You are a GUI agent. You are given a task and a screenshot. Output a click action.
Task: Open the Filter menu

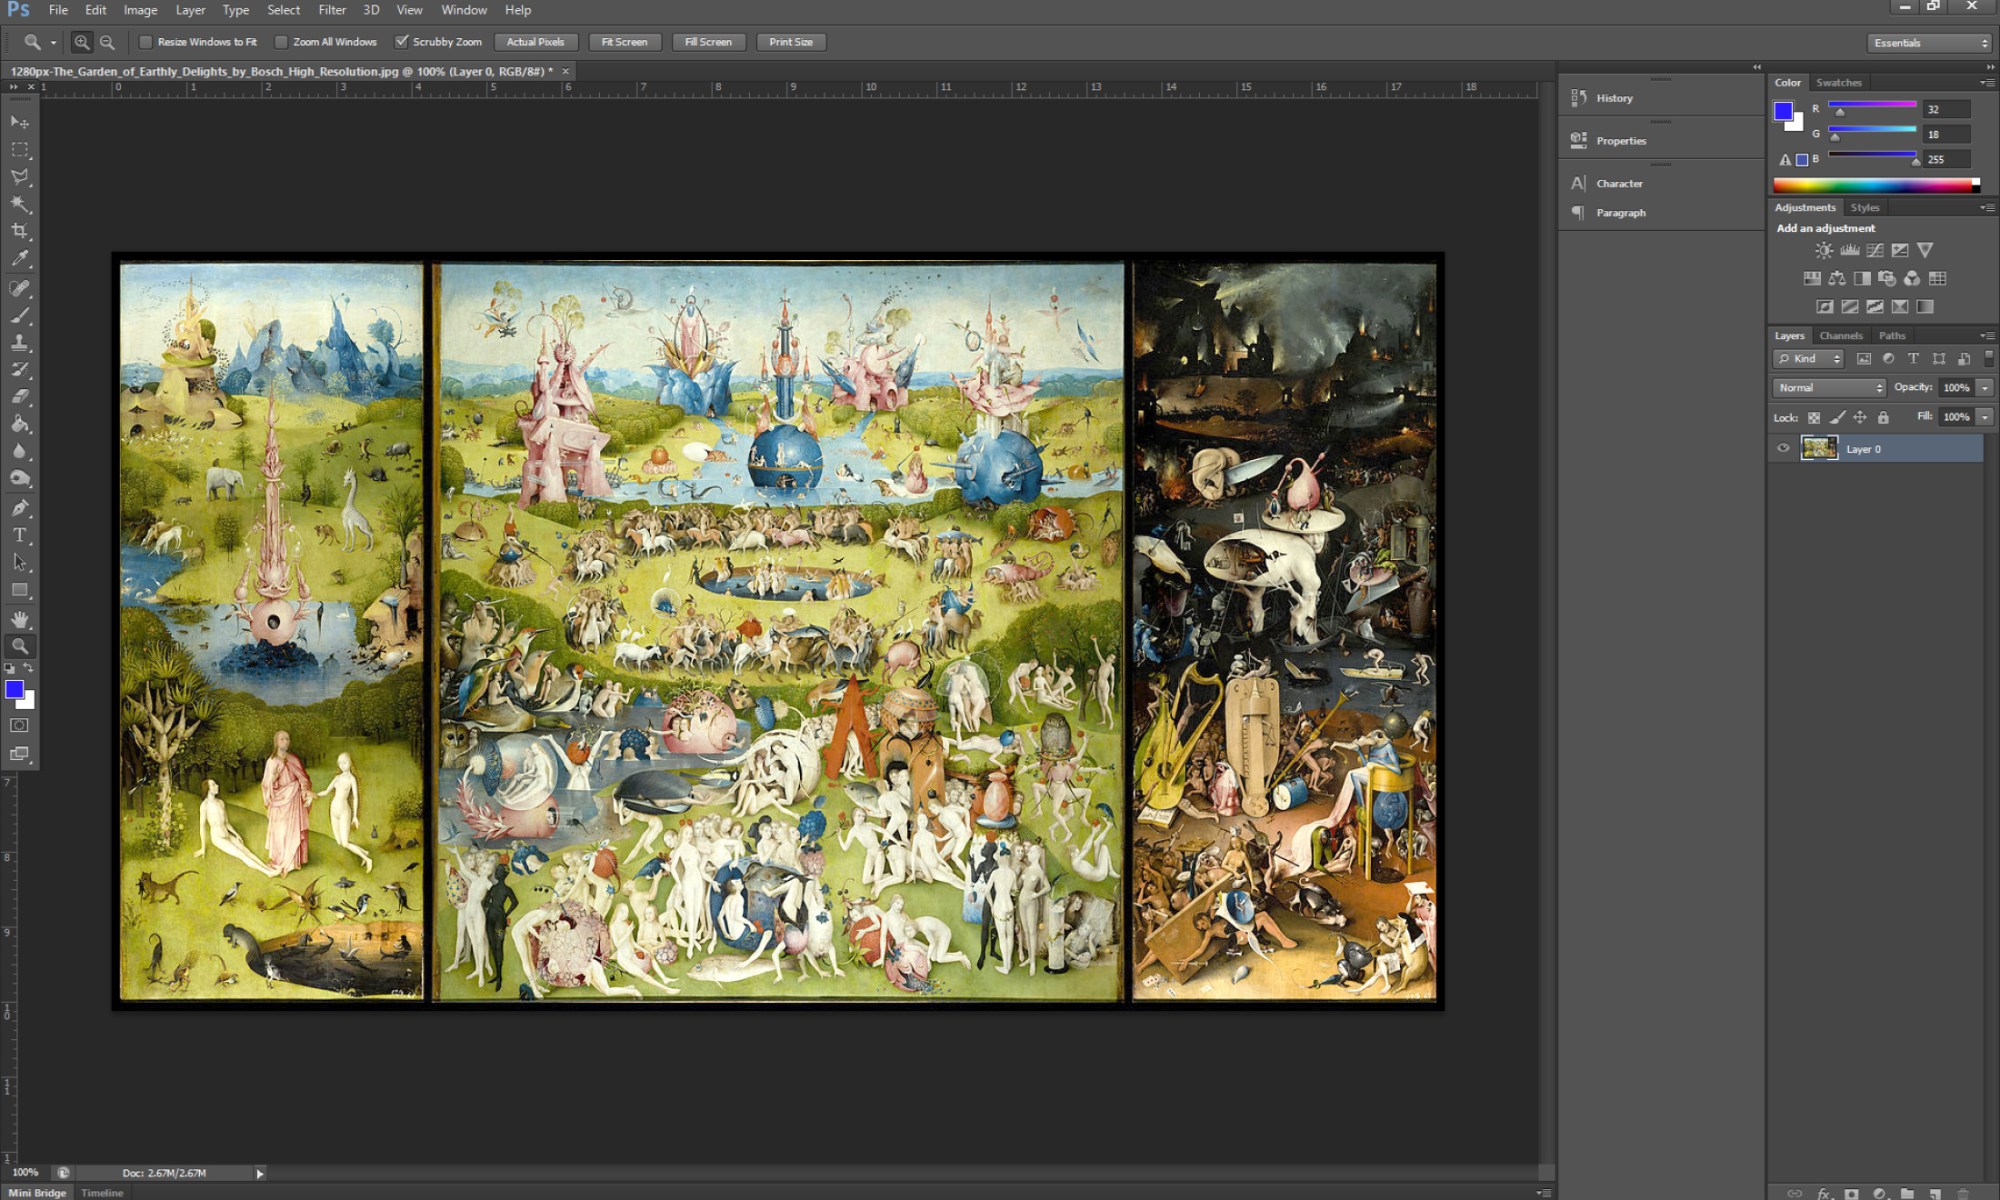point(332,10)
